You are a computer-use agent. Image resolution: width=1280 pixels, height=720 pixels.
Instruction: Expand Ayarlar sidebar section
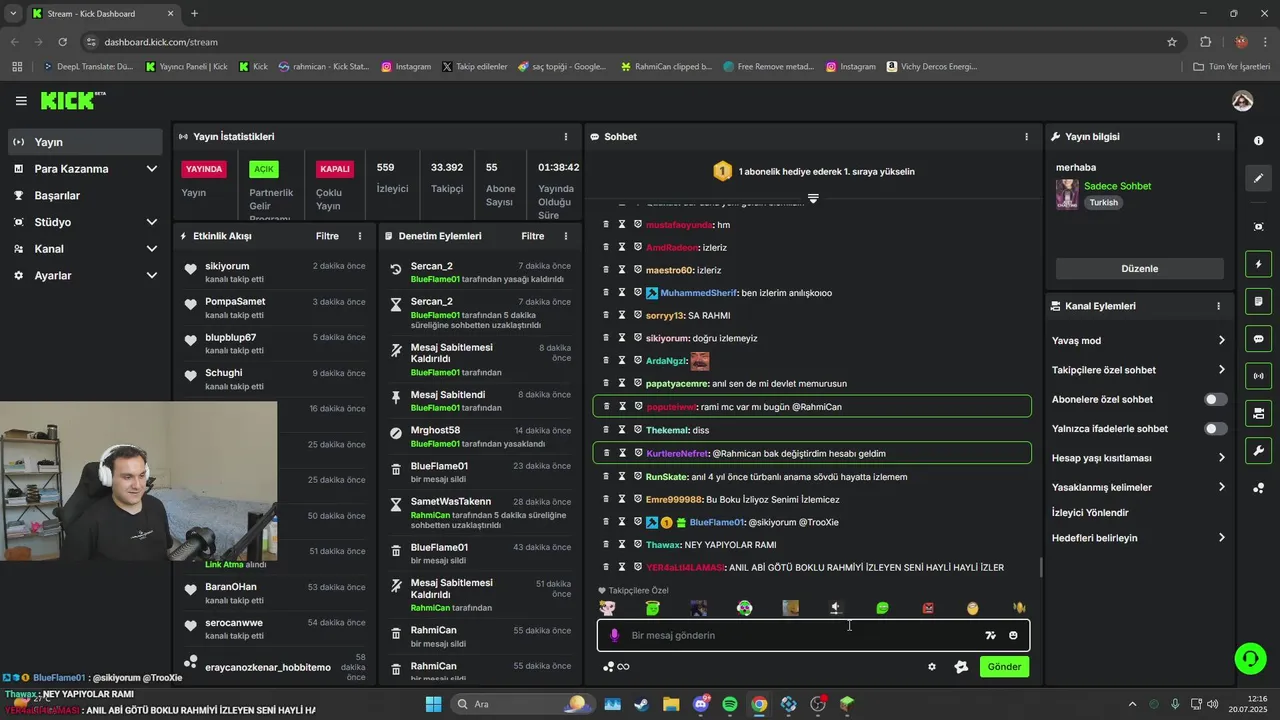(85, 275)
